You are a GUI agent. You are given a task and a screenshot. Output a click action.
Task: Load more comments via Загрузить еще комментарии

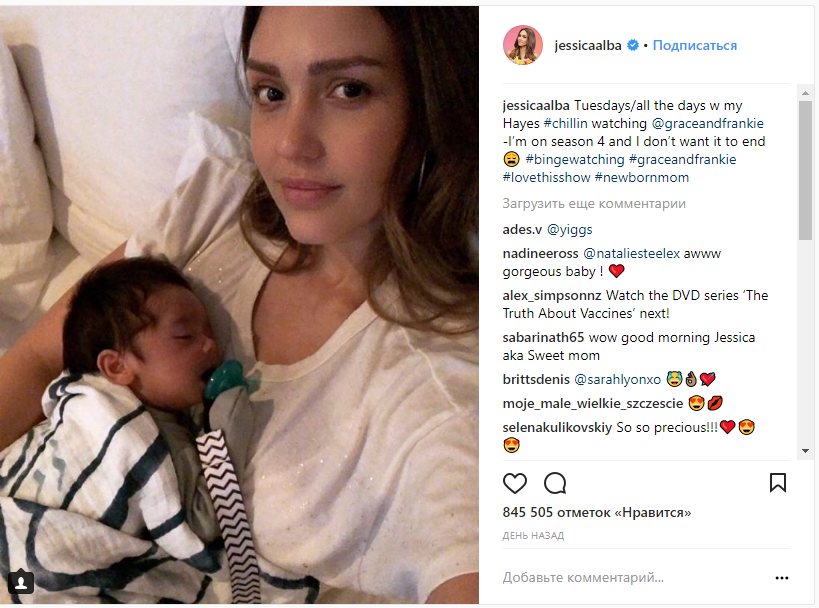tap(594, 204)
